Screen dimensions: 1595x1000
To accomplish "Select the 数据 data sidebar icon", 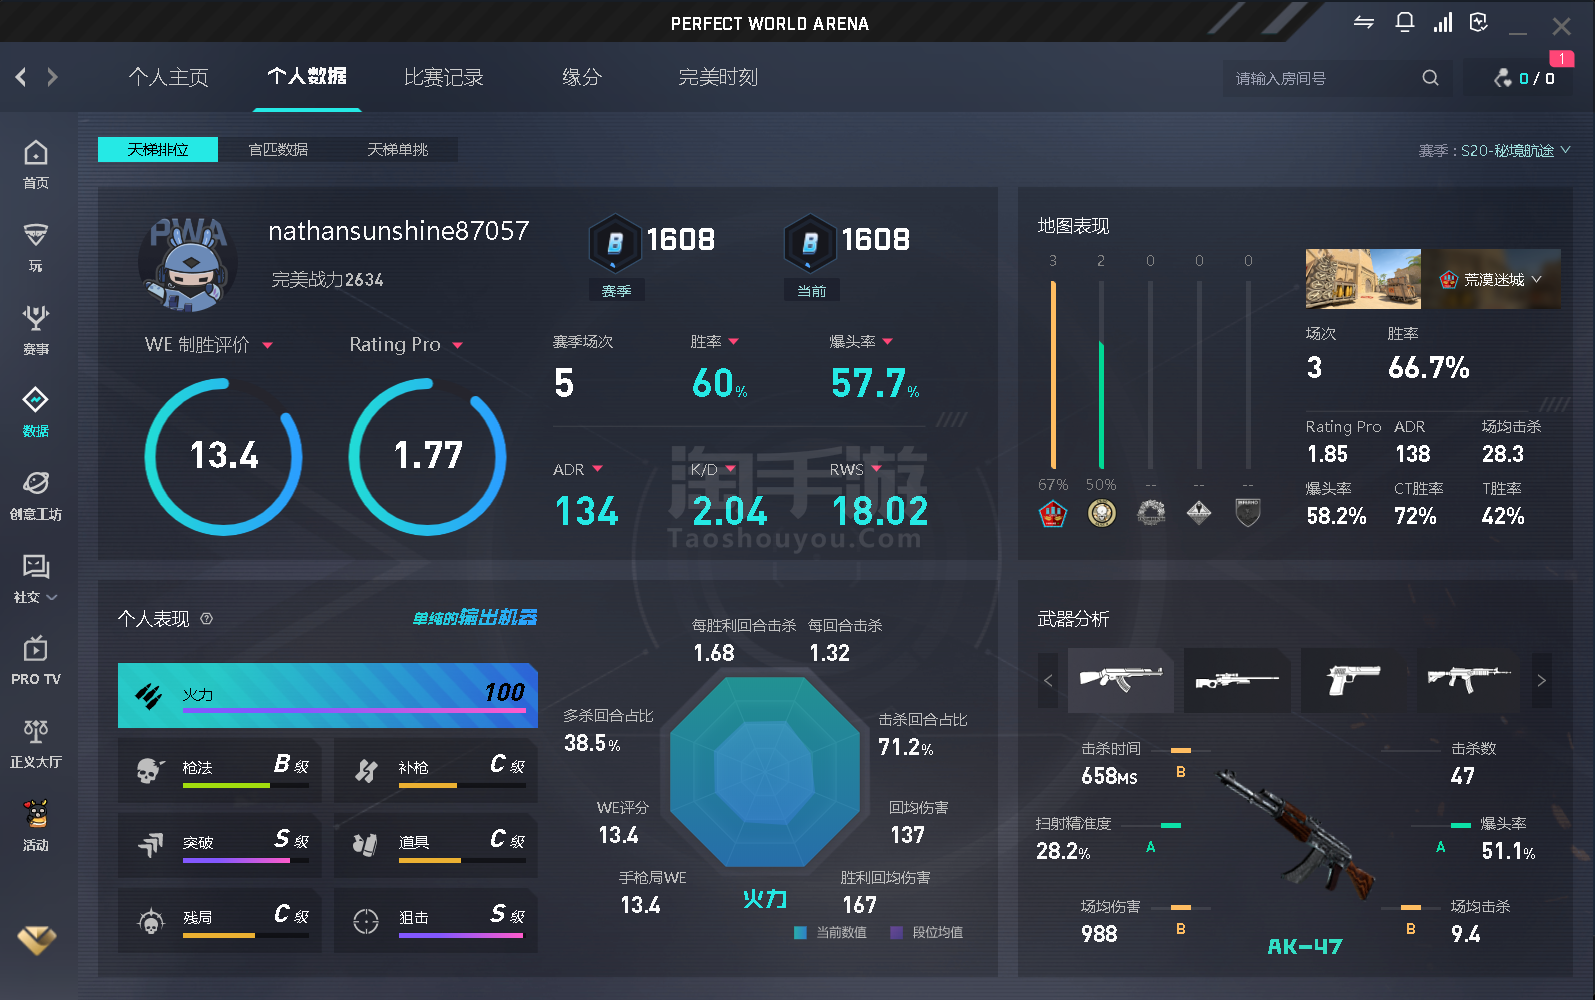I will point(36,412).
